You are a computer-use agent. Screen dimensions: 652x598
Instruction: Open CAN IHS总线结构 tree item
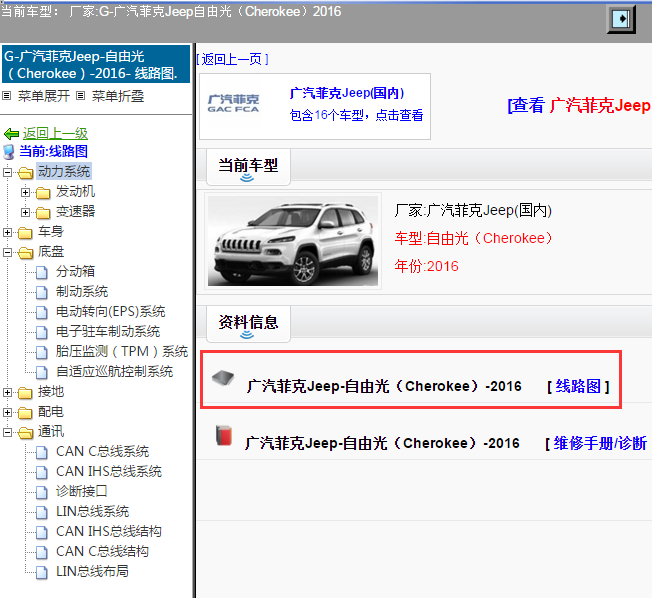pos(109,531)
